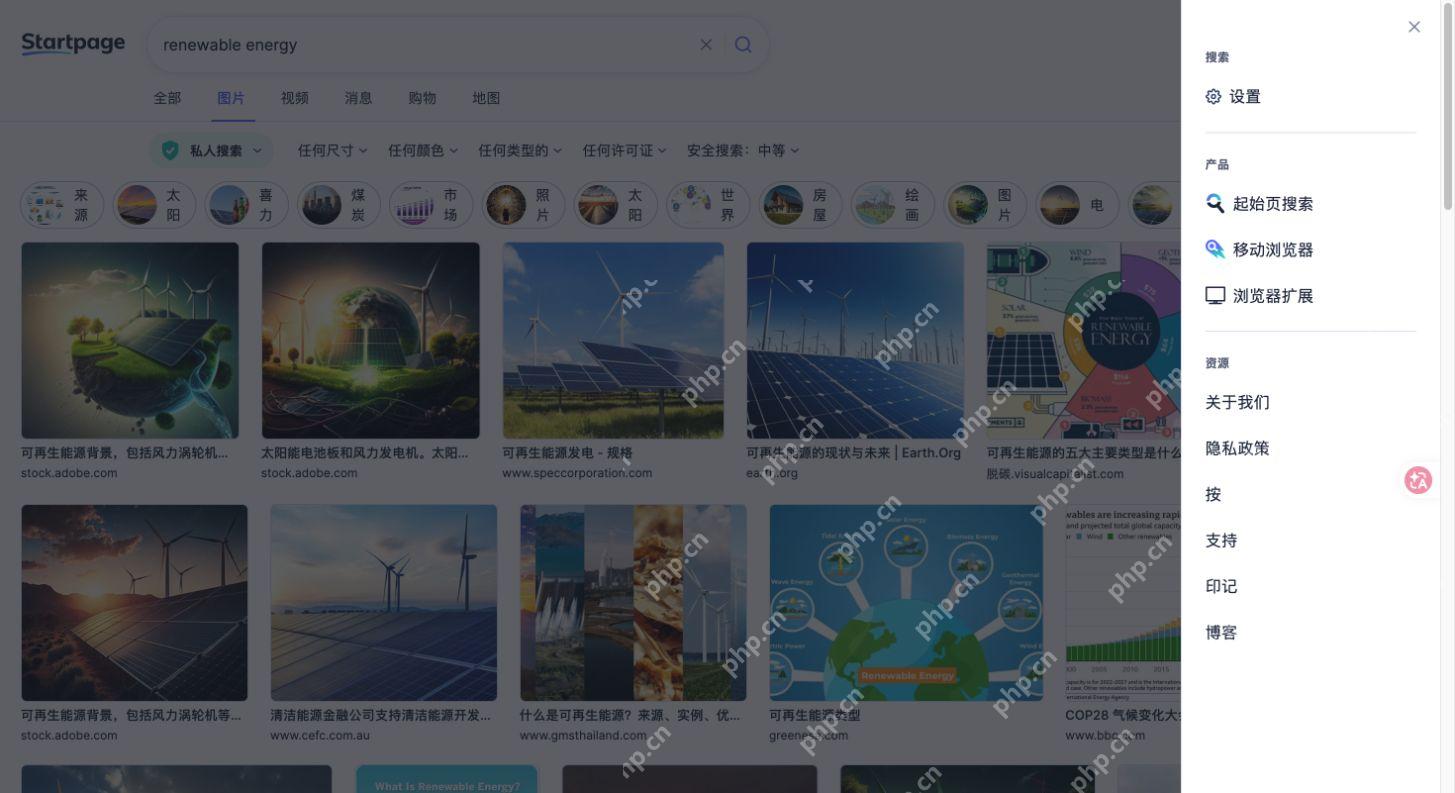The width and height of the screenshot is (1455, 793).
Task: Click the pink translation floating icon
Action: [1418, 480]
